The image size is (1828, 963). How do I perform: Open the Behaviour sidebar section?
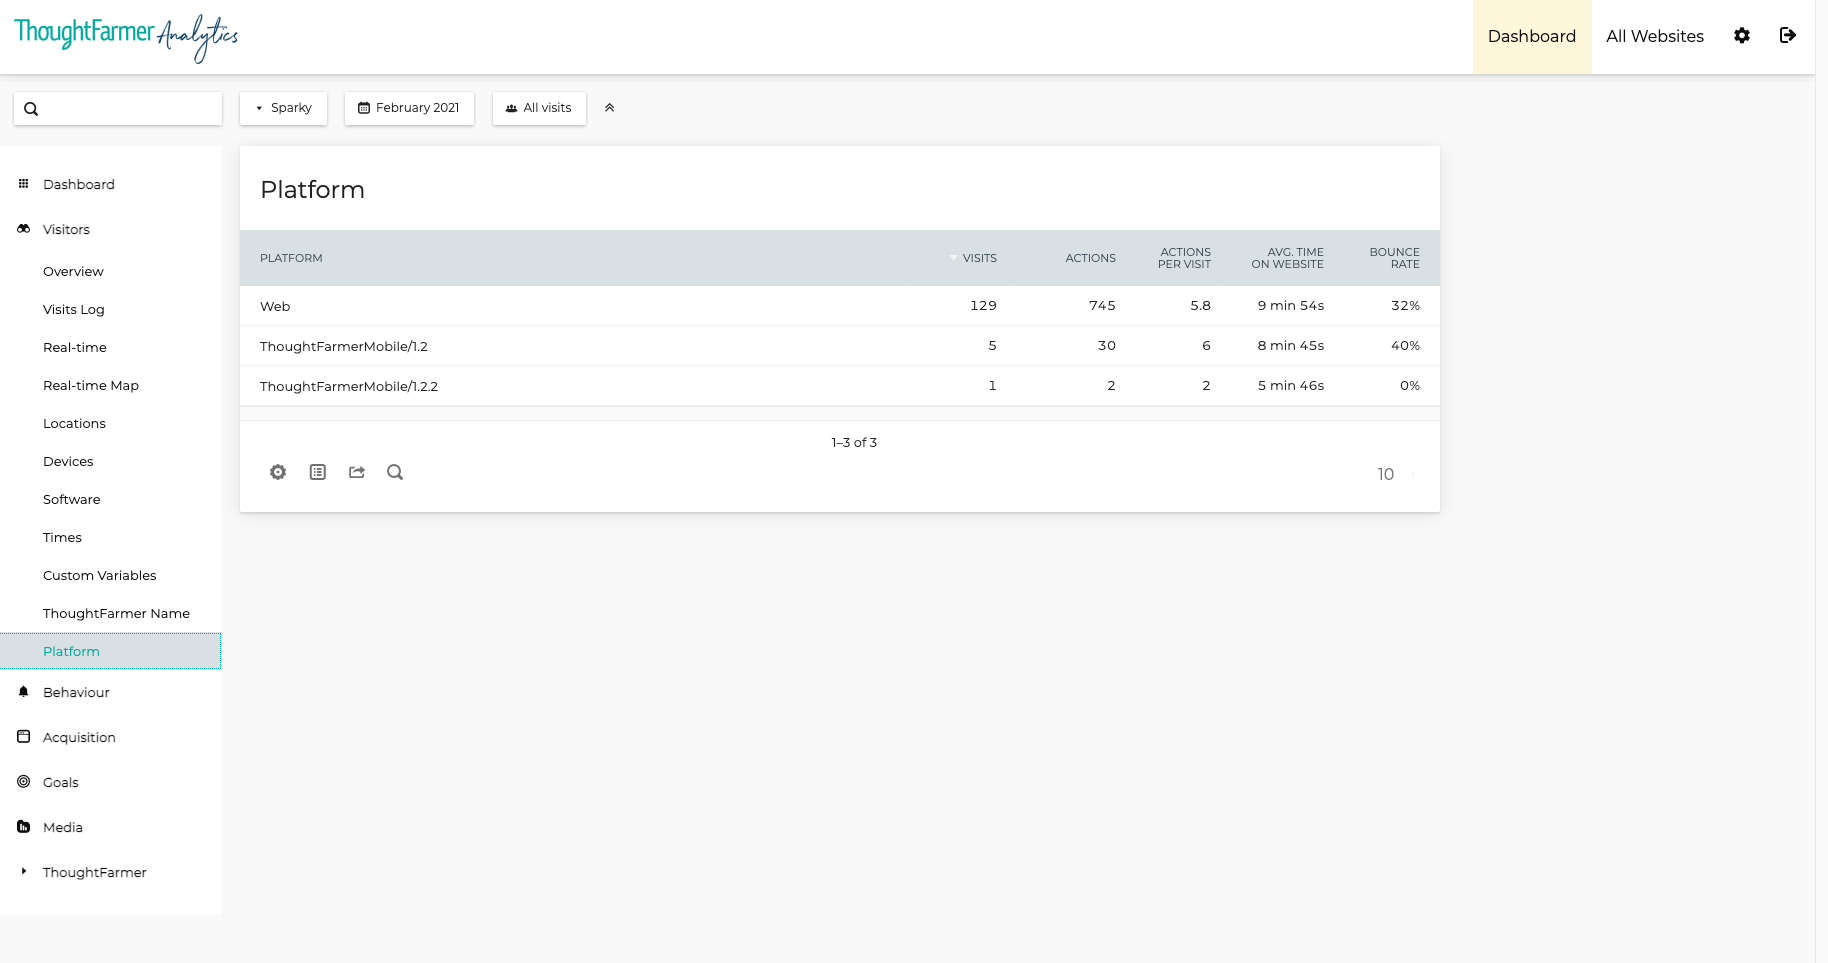[x=76, y=693]
